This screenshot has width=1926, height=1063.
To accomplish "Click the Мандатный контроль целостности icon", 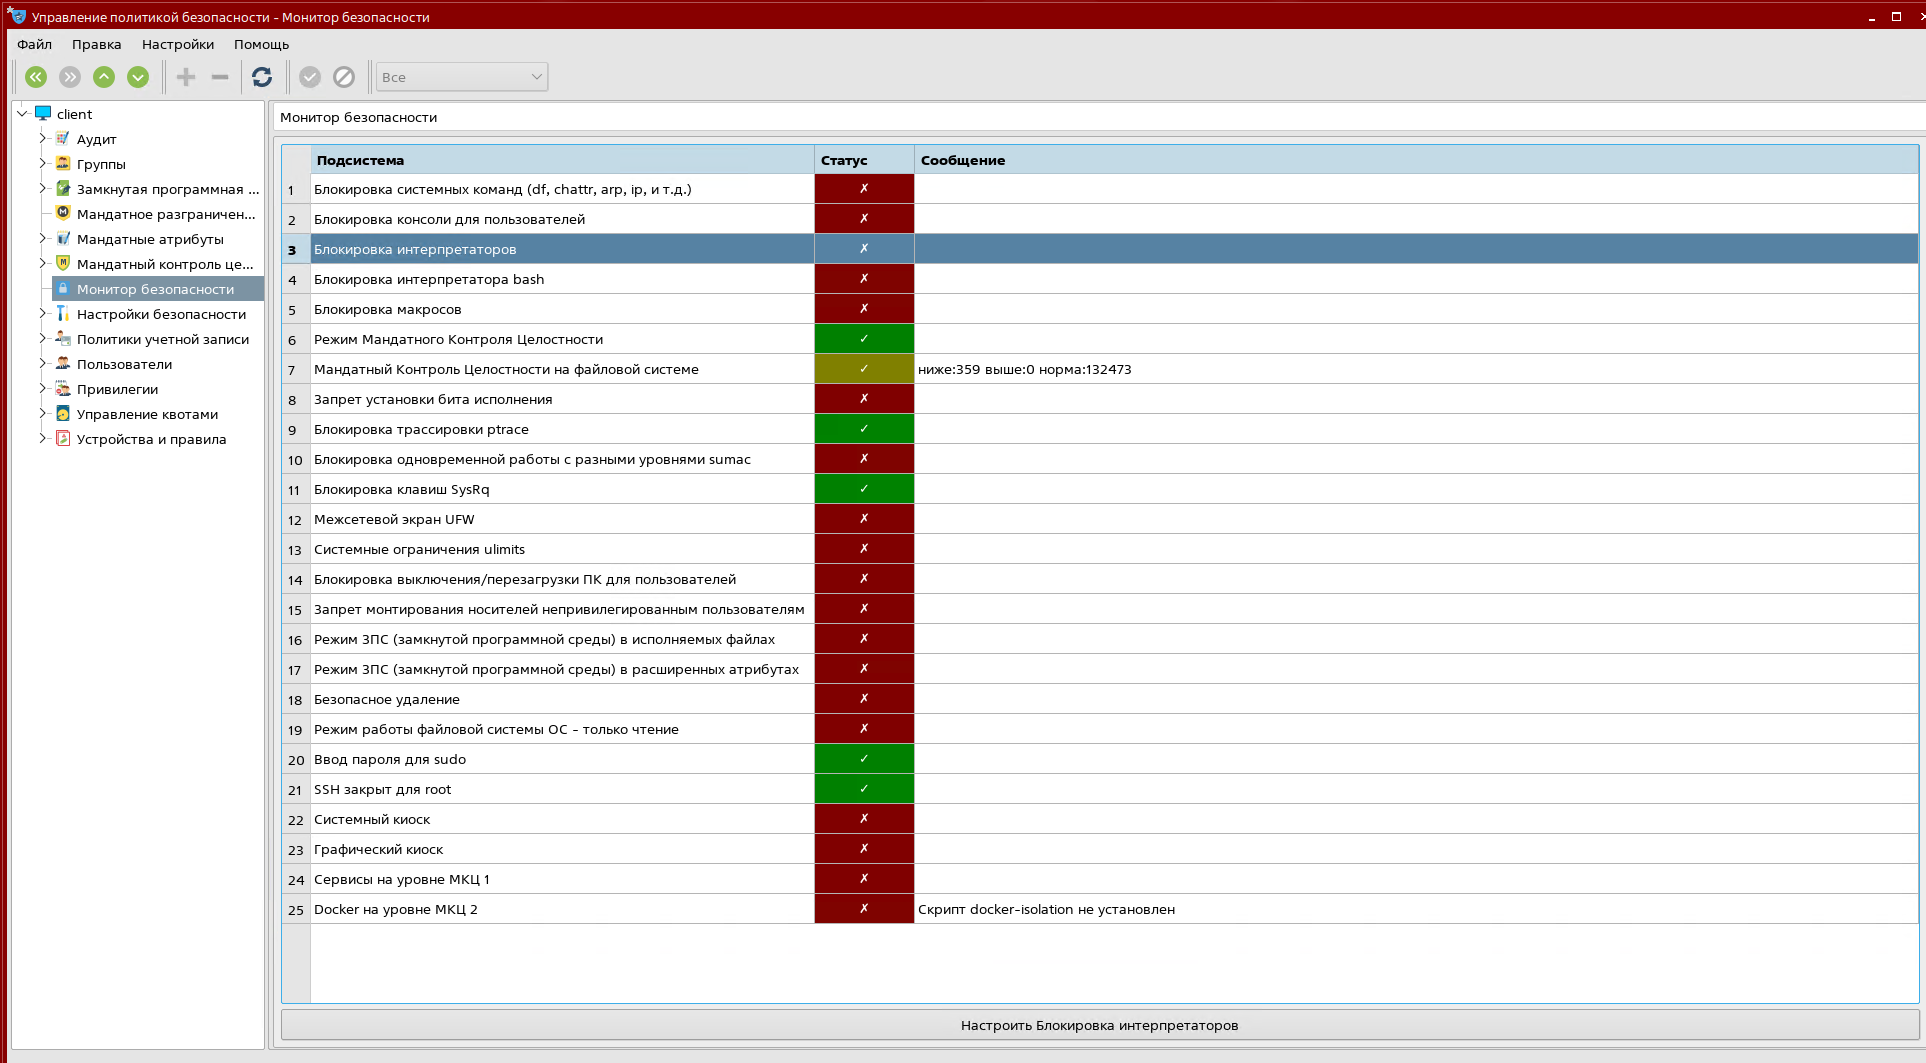I will pyautogui.click(x=63, y=263).
